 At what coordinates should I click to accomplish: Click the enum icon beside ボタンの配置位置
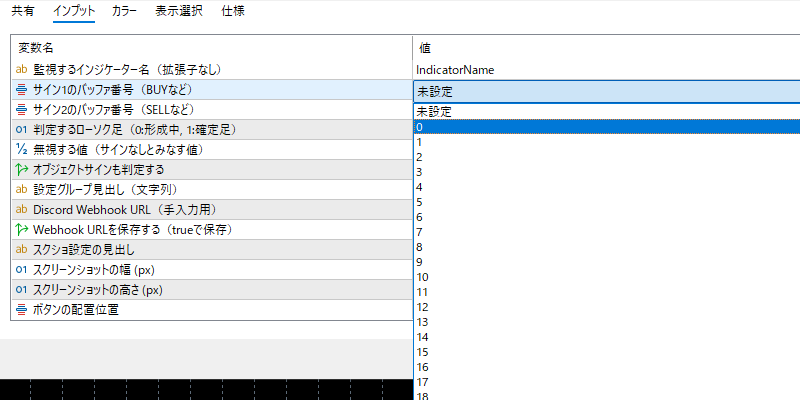coord(22,310)
